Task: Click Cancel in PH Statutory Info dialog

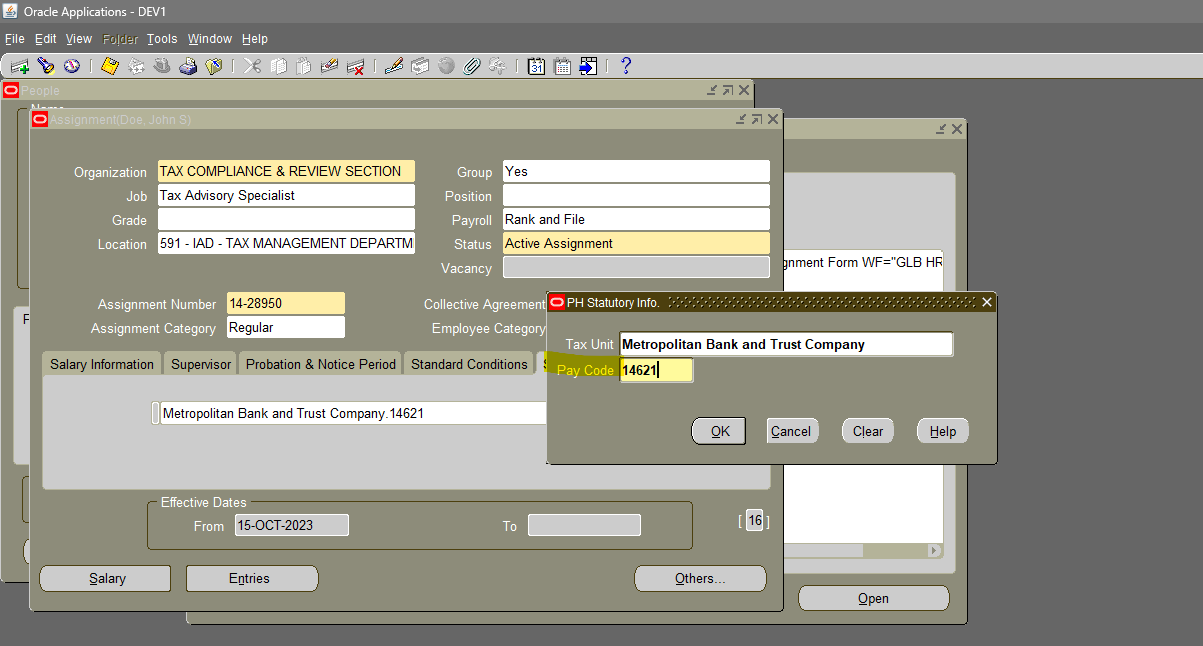Action: tap(791, 431)
